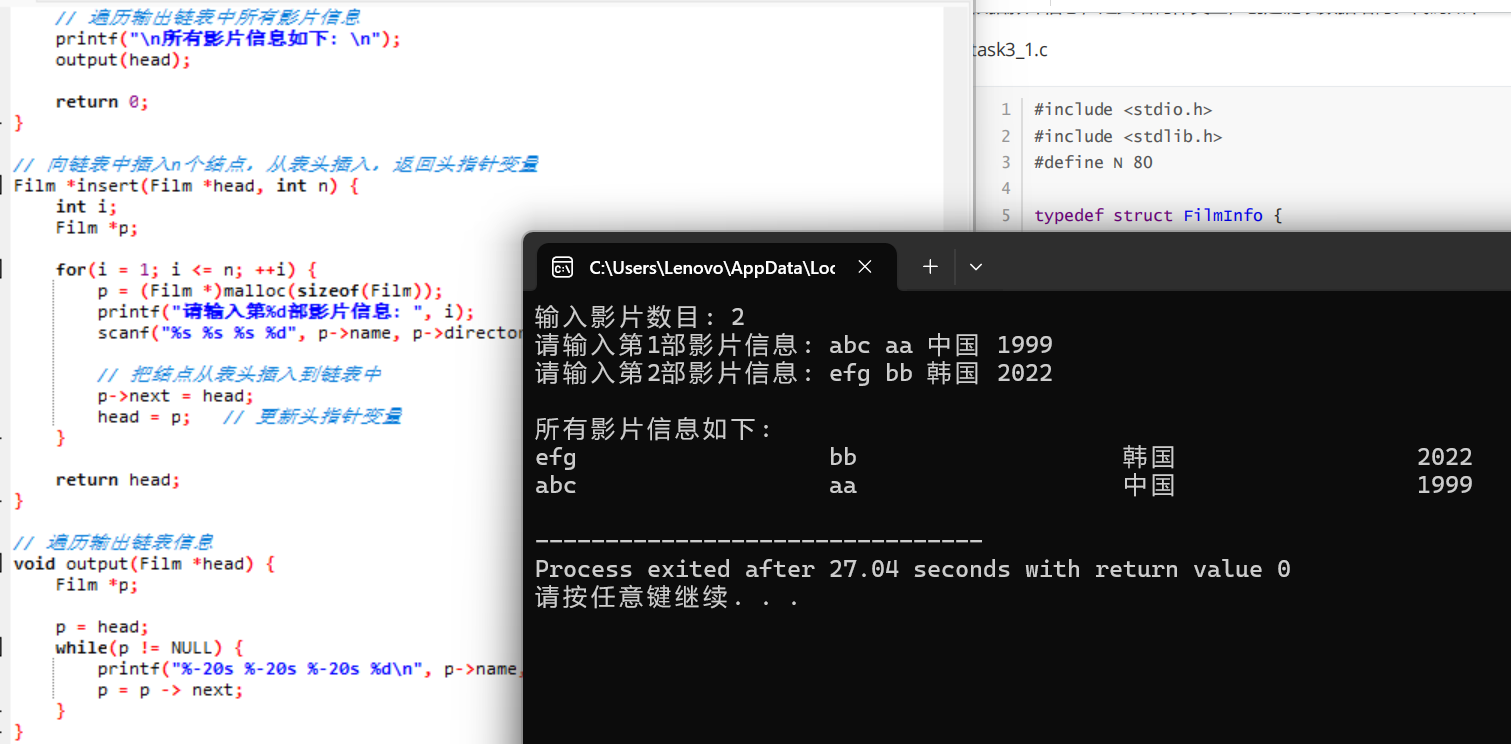The width and height of the screenshot is (1511, 744).
Task: Click the malloc(sizeof(Film)) assignment line
Action: click(x=270, y=291)
